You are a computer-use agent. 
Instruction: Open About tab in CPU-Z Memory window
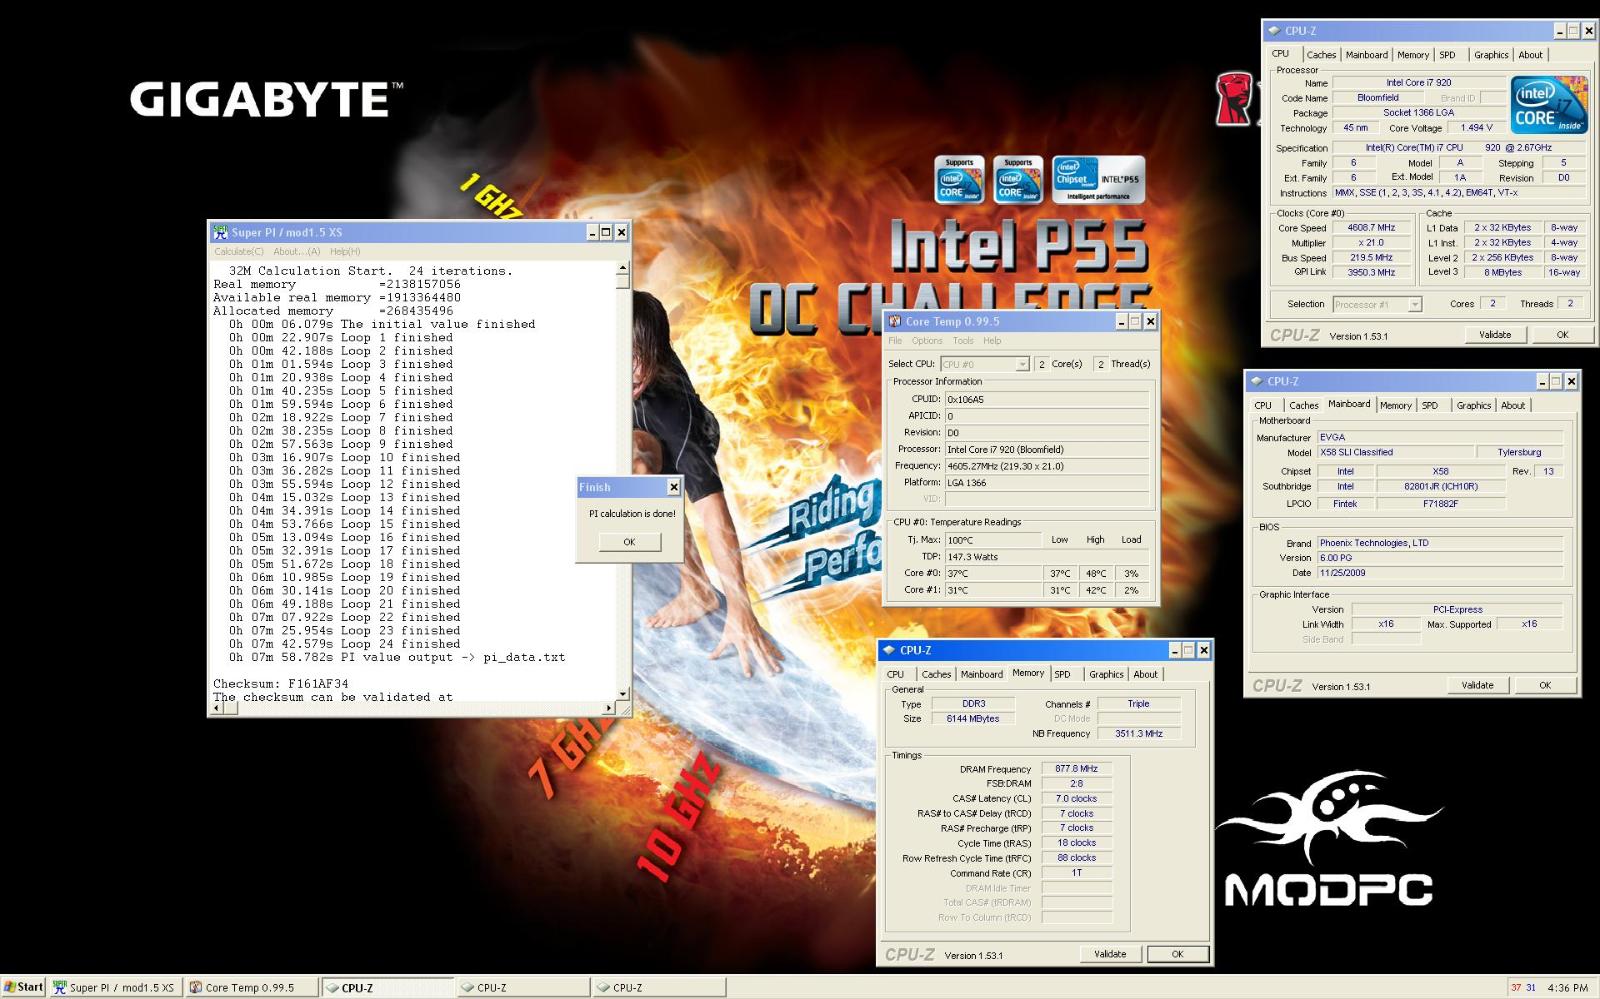[x=1145, y=675]
